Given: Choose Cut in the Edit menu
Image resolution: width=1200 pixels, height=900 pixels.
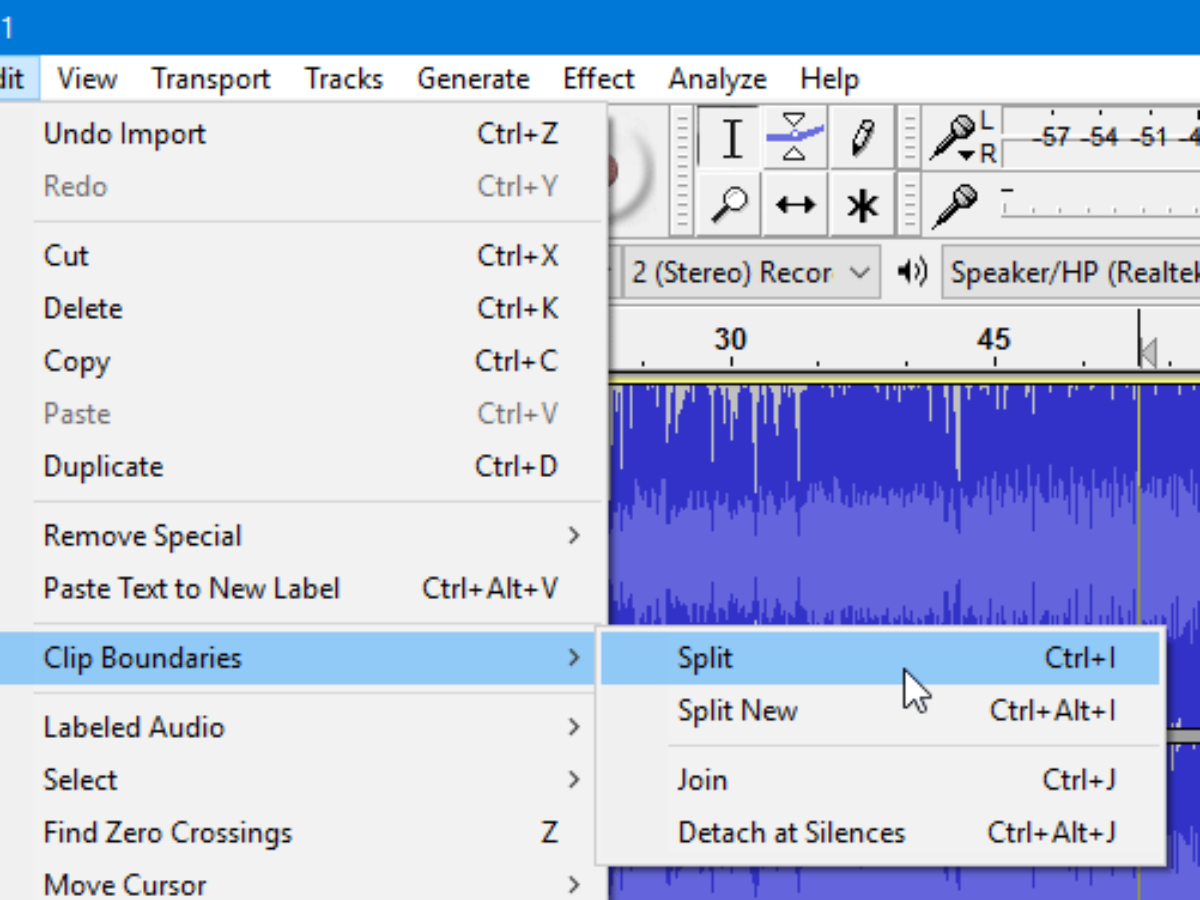Looking at the screenshot, I should coord(303,256).
